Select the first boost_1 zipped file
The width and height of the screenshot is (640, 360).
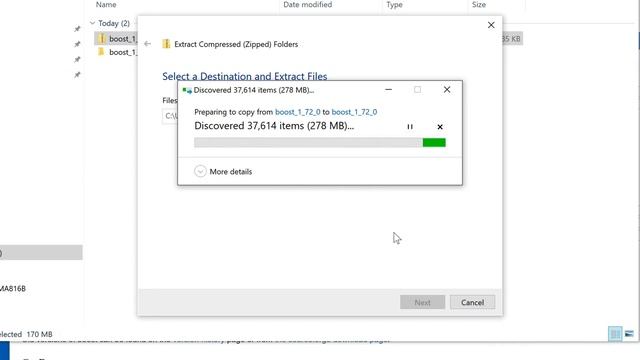116,39
